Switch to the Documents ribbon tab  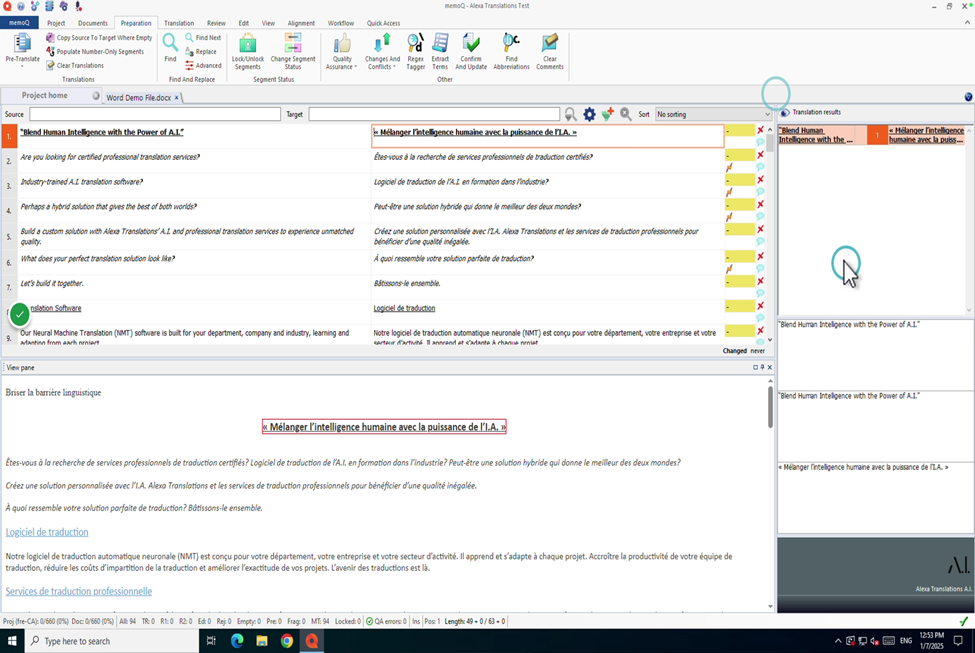(x=93, y=23)
